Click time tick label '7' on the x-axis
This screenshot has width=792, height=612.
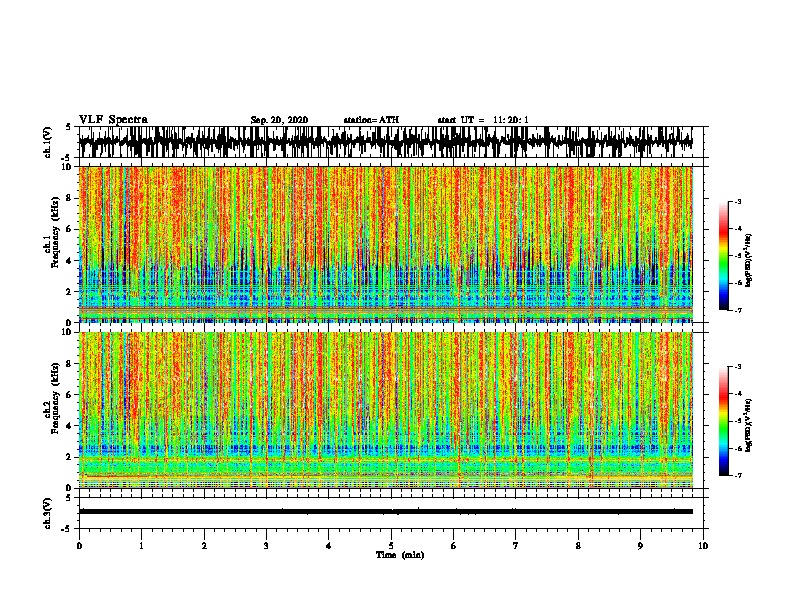tap(516, 546)
